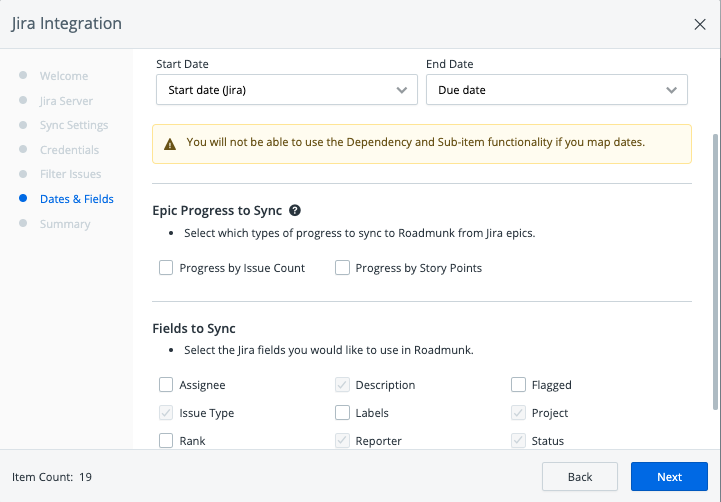The image size is (721, 502).
Task: Enable Progress by Issue Count checkbox
Action: click(x=166, y=268)
